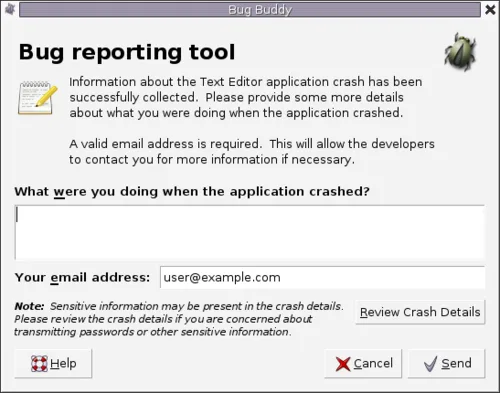Select the "Your email address:" label
This screenshot has height=393, width=500.
point(82,277)
